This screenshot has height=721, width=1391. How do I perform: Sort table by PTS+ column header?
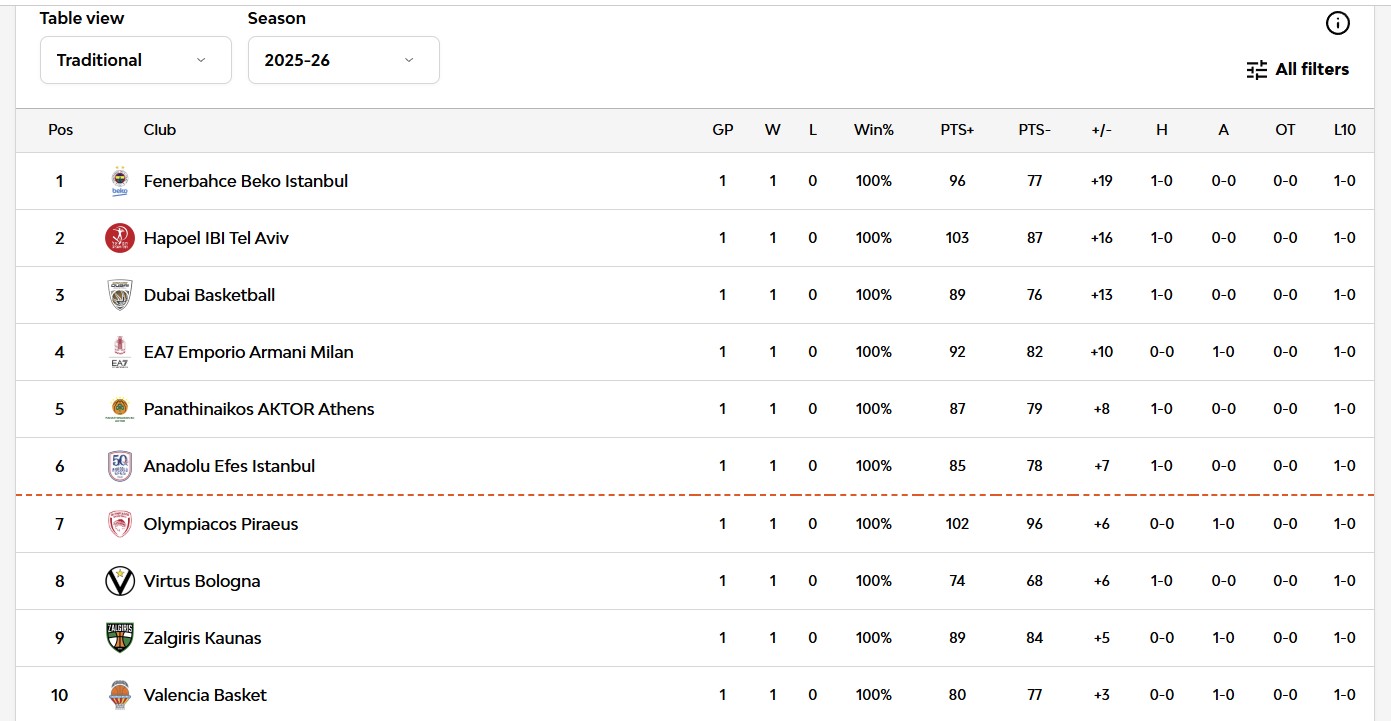[957, 130]
